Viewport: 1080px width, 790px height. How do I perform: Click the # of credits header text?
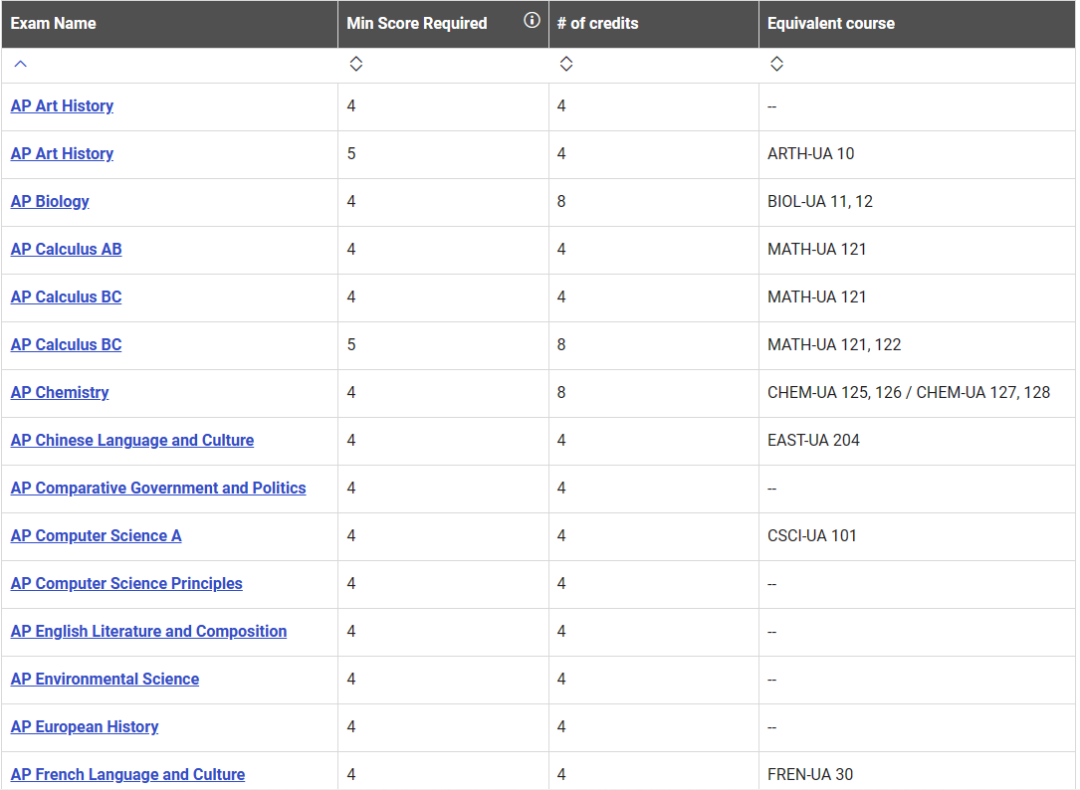click(597, 23)
